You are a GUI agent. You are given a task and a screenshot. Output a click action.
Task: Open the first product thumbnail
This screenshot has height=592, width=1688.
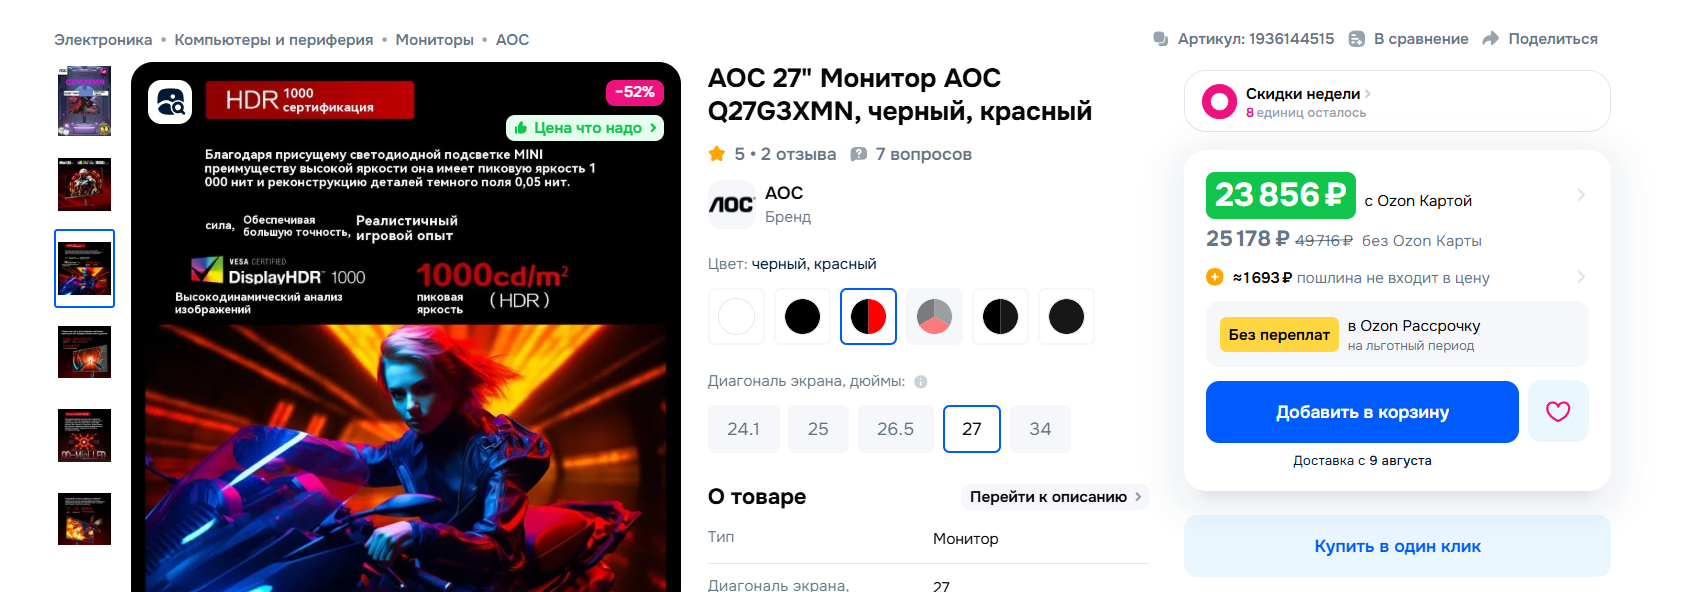pyautogui.click(x=85, y=101)
